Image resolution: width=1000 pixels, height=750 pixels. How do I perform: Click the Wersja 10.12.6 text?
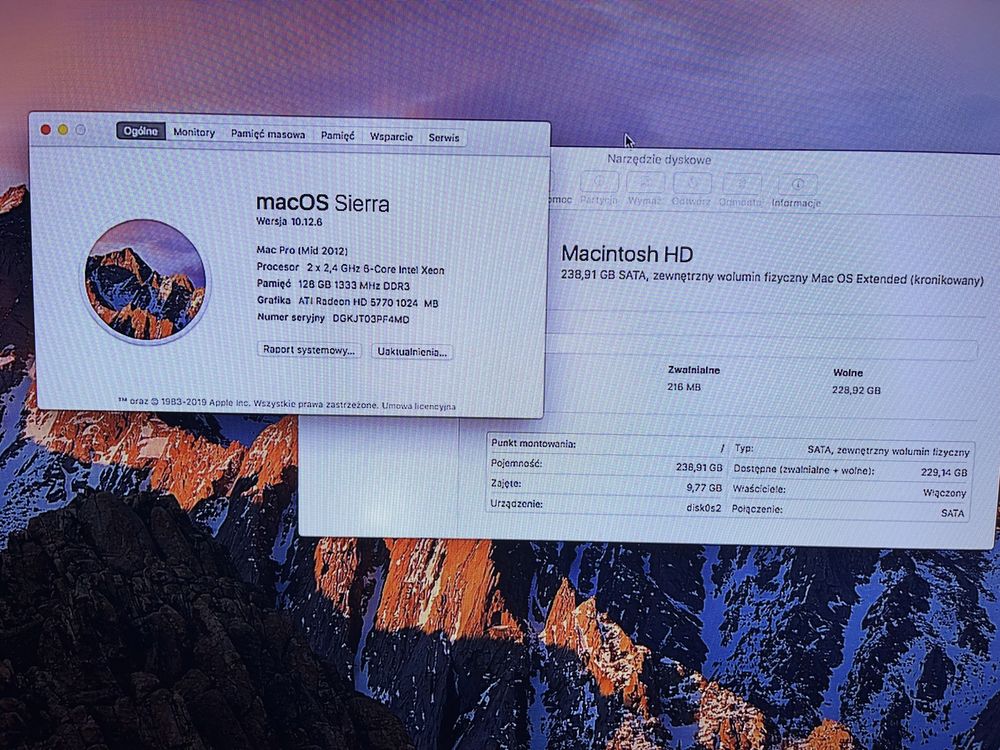[x=289, y=222]
